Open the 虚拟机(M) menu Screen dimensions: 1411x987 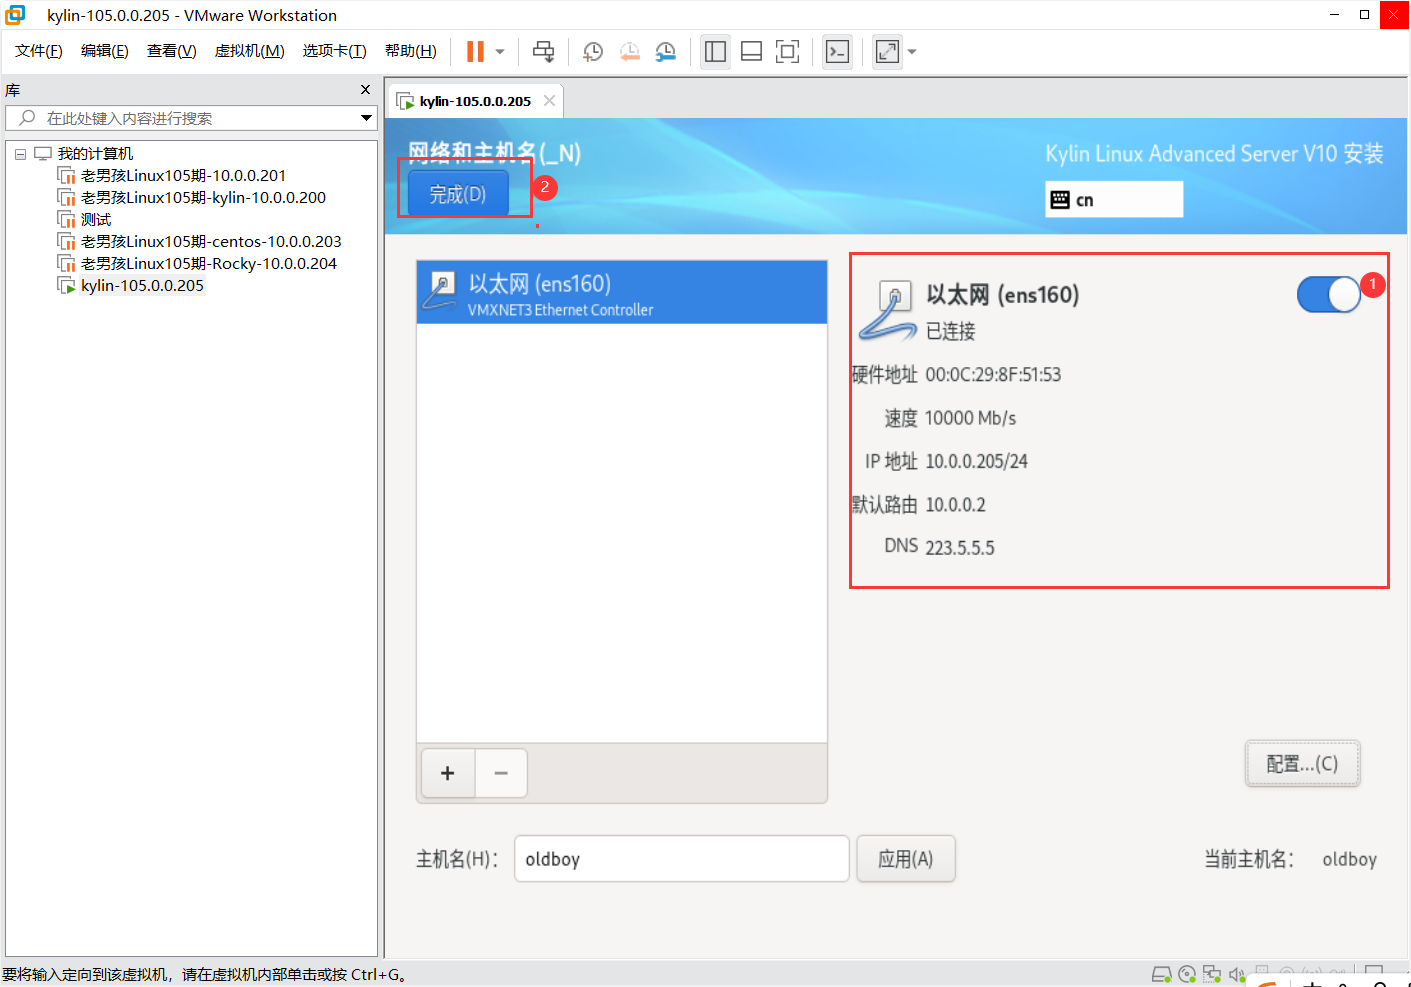[x=250, y=51]
